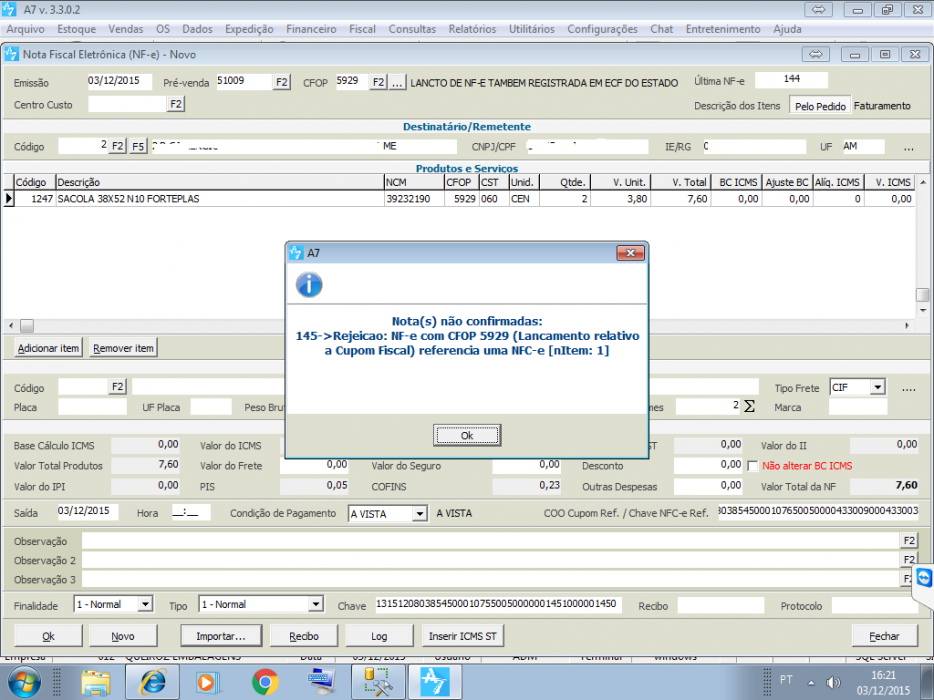This screenshot has height=700, width=934.
Task: Click the ellipsis next to Tipo Frete
Action: (908, 388)
